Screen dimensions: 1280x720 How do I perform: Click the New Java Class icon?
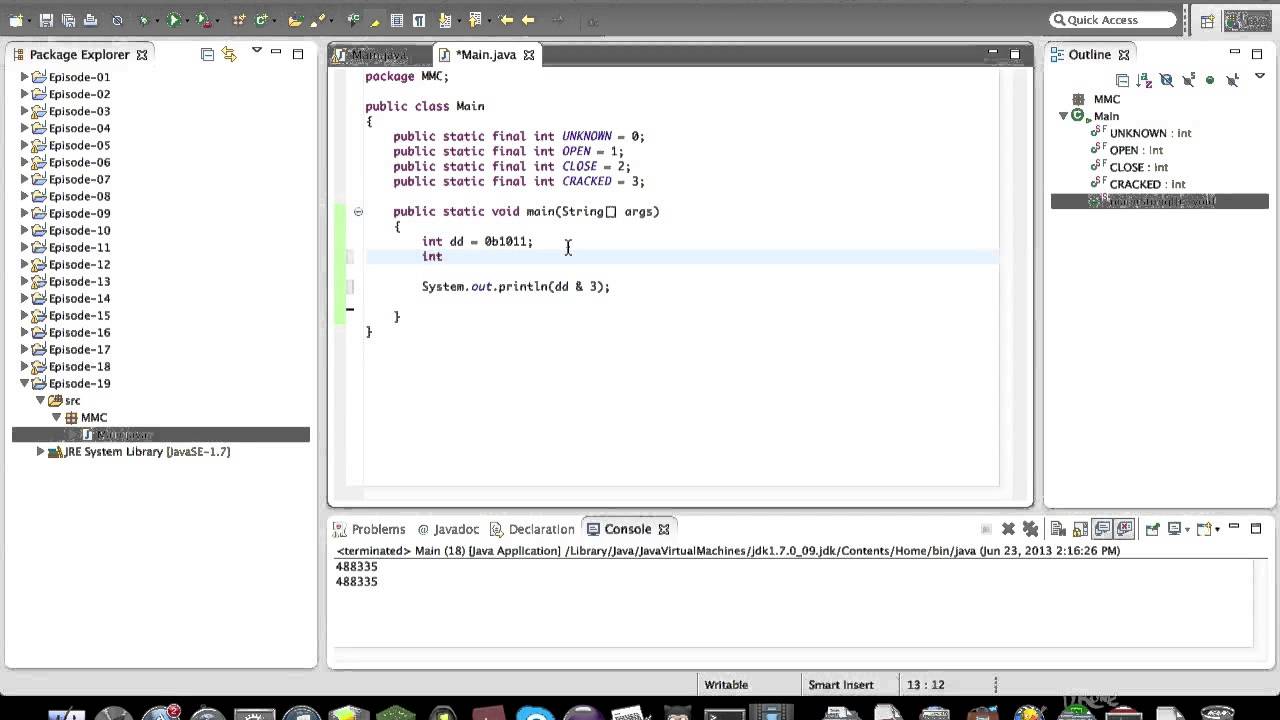(x=262, y=20)
